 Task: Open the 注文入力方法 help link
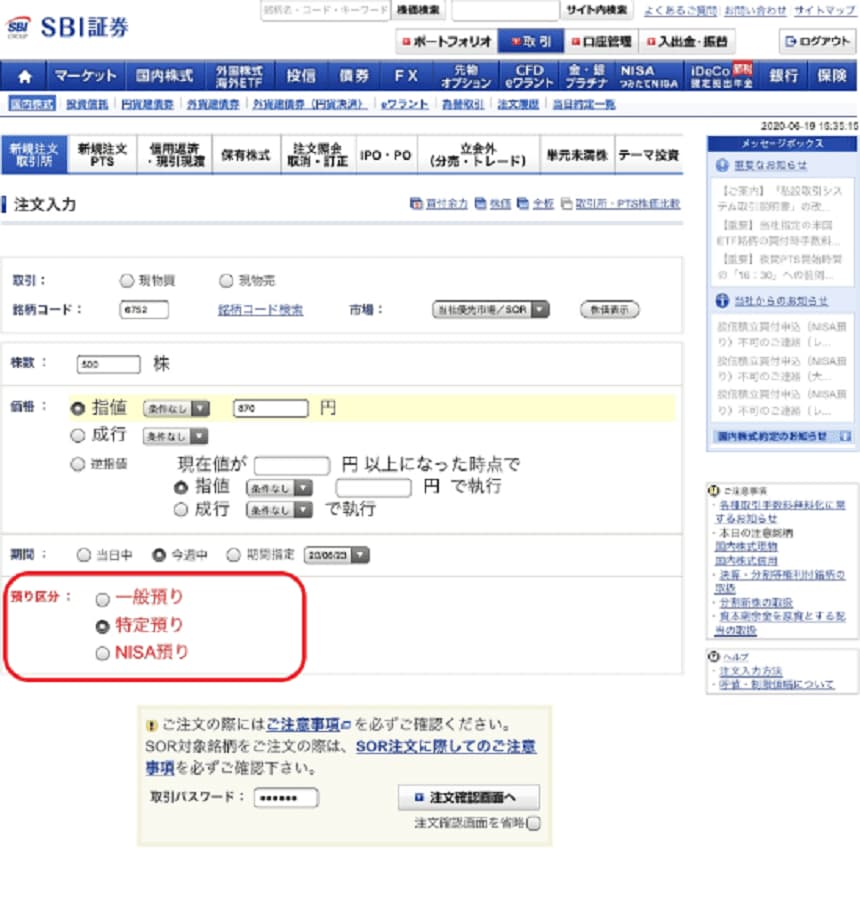[x=751, y=671]
